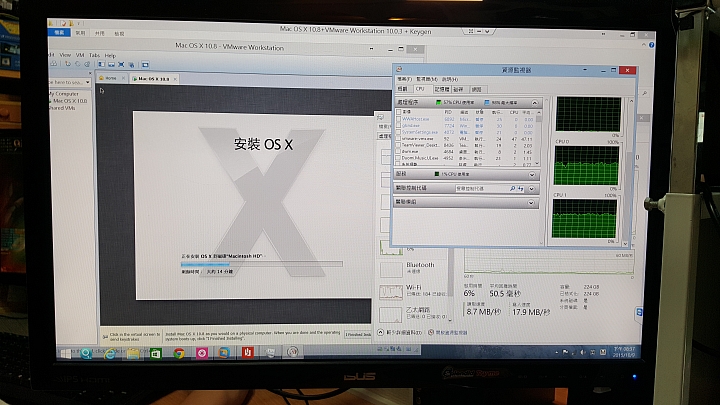Expand the Associated Modules section
Image resolution: width=720 pixels, height=405 pixels.
coord(531,202)
